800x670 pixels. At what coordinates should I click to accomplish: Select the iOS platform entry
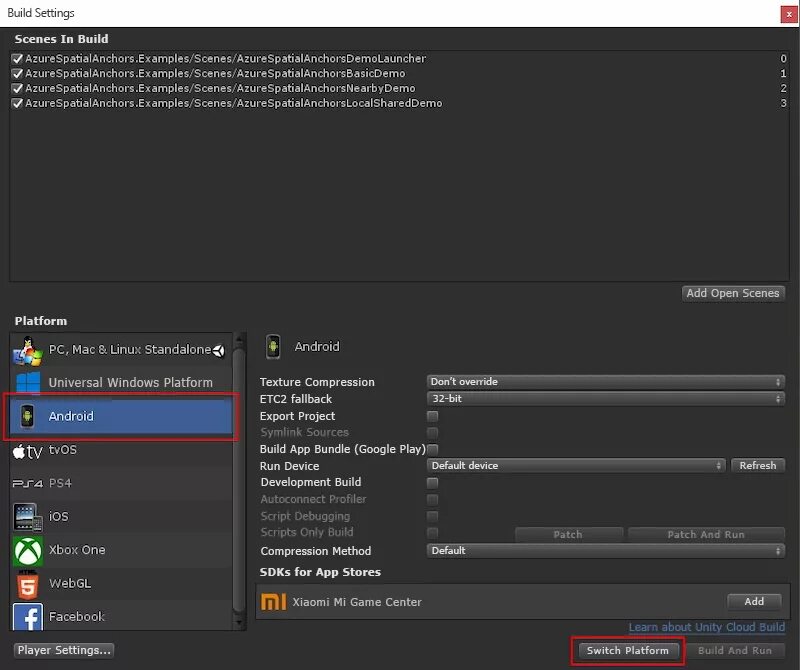coord(120,516)
